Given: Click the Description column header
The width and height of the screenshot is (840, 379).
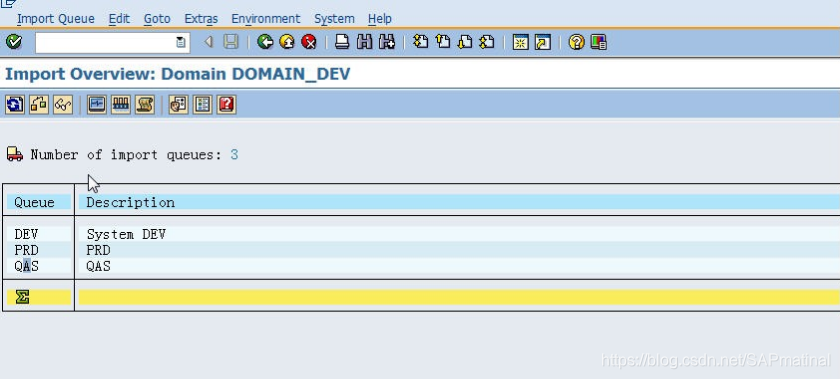Looking at the screenshot, I should 130,202.
